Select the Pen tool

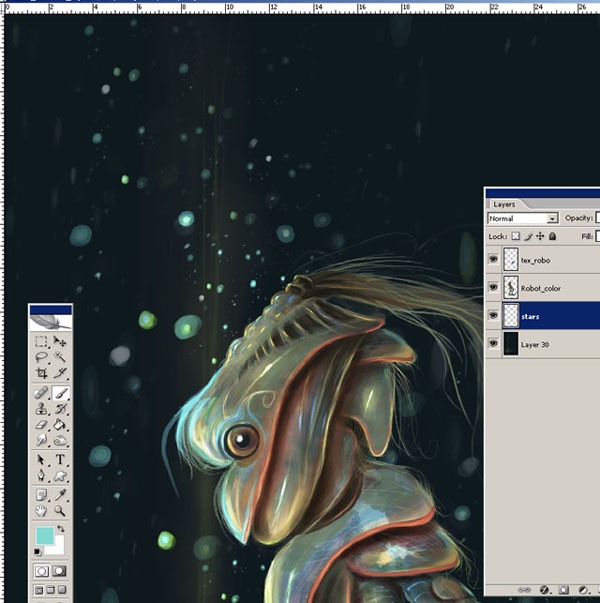click(x=41, y=476)
